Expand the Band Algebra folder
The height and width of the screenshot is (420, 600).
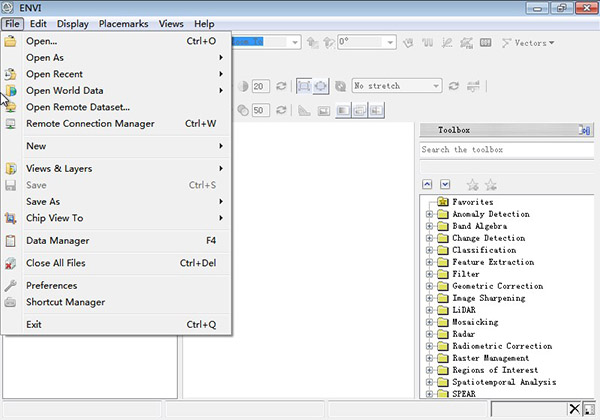[429, 226]
